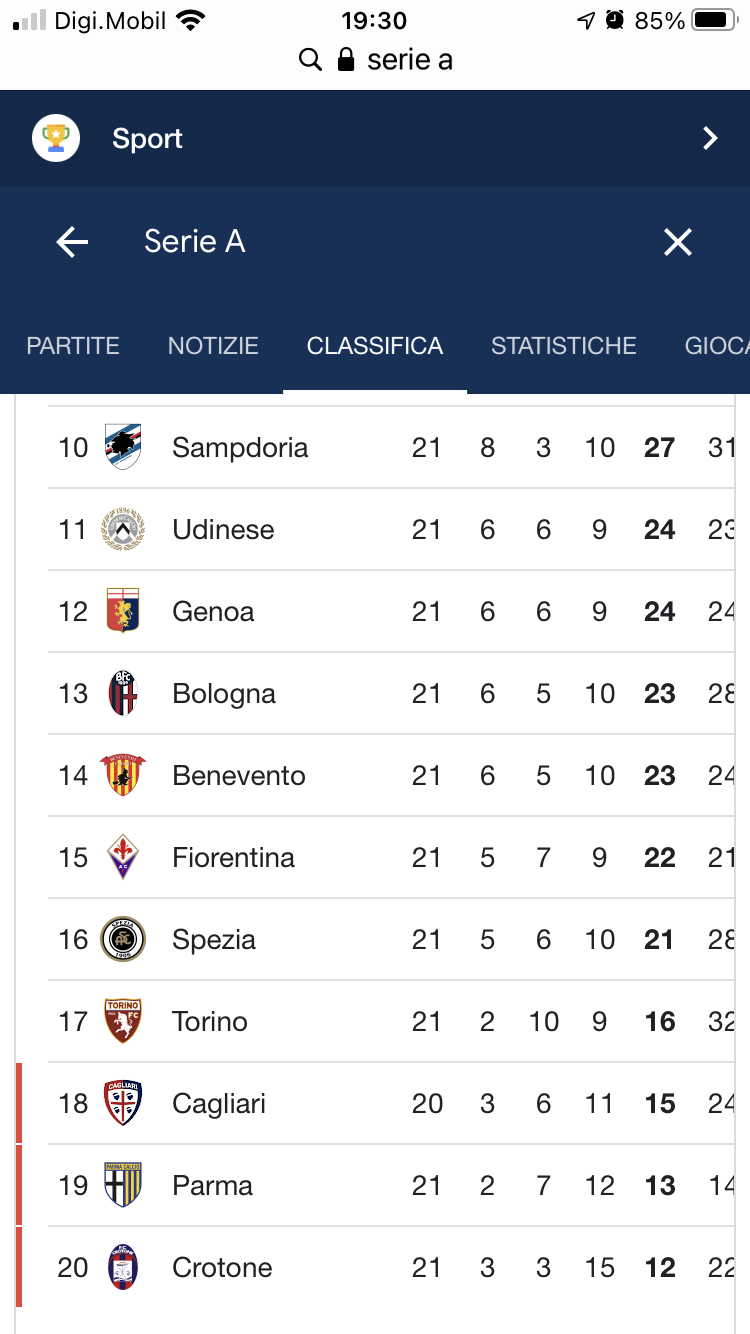Close Serie A panel with the X
The image size is (750, 1334).
pyautogui.click(x=678, y=242)
